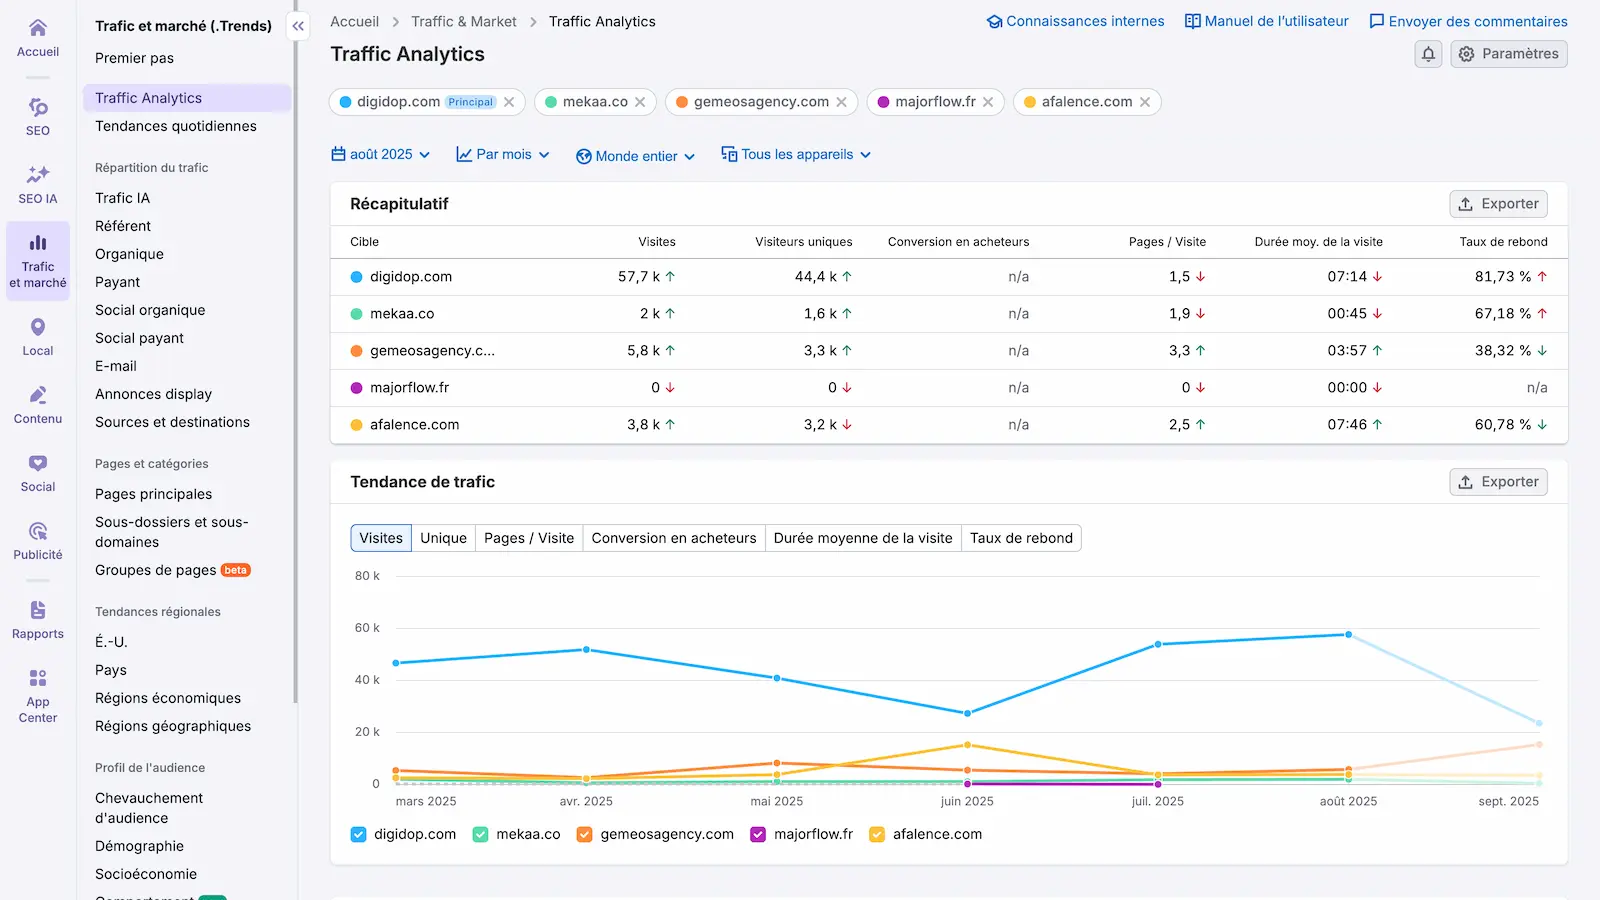Open the SEO IA sparkle icon
1600x900 pixels.
[x=38, y=175]
